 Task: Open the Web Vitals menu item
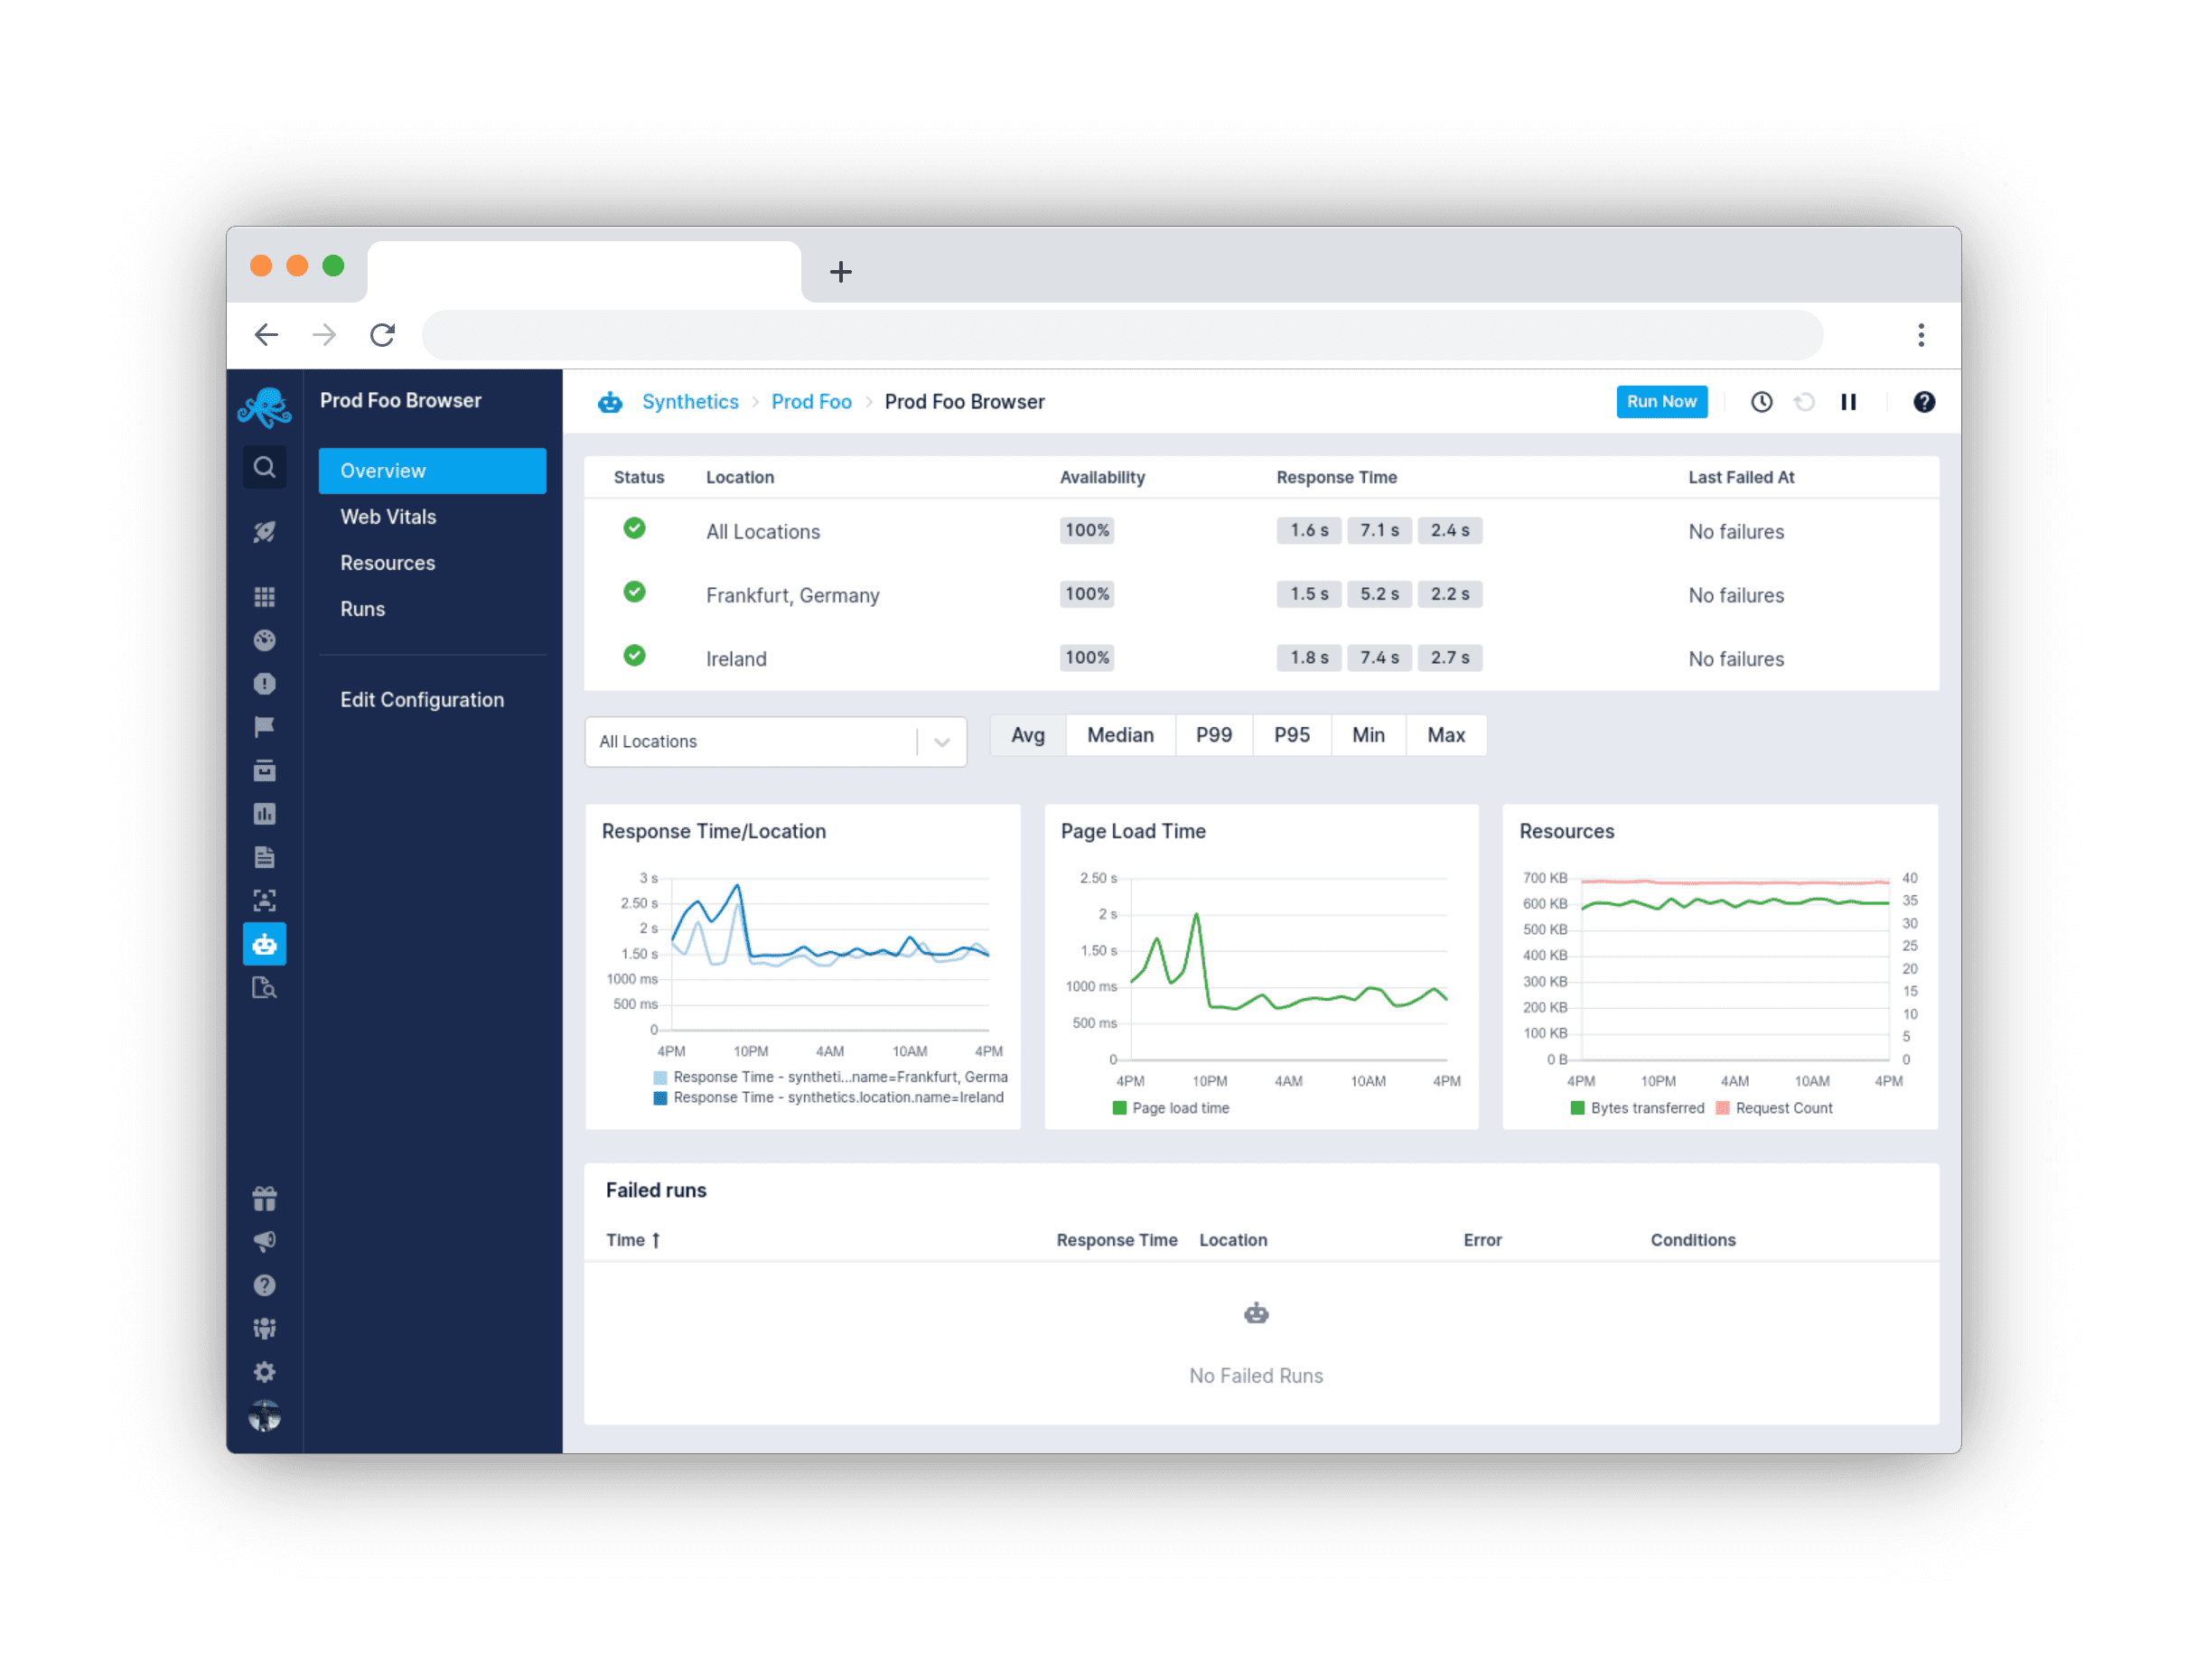(x=388, y=517)
